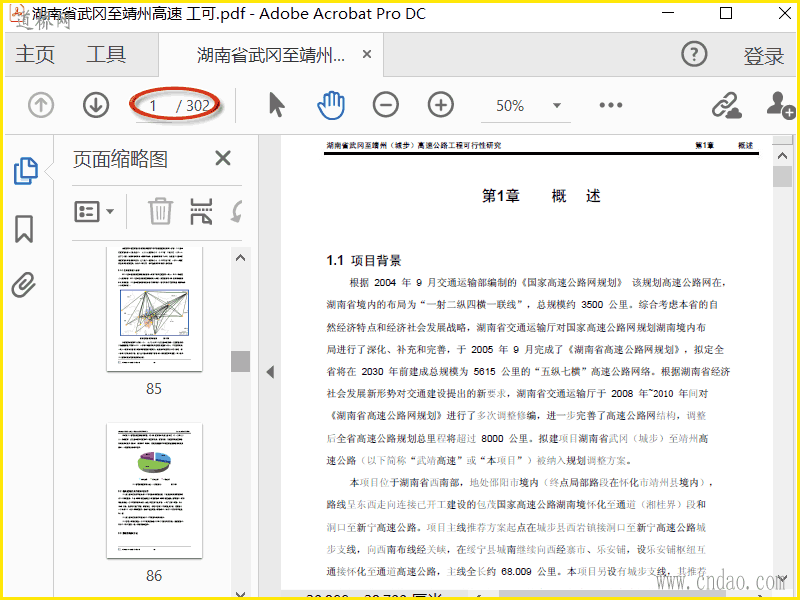Open the thumbnail options dropdown menu

94,211
